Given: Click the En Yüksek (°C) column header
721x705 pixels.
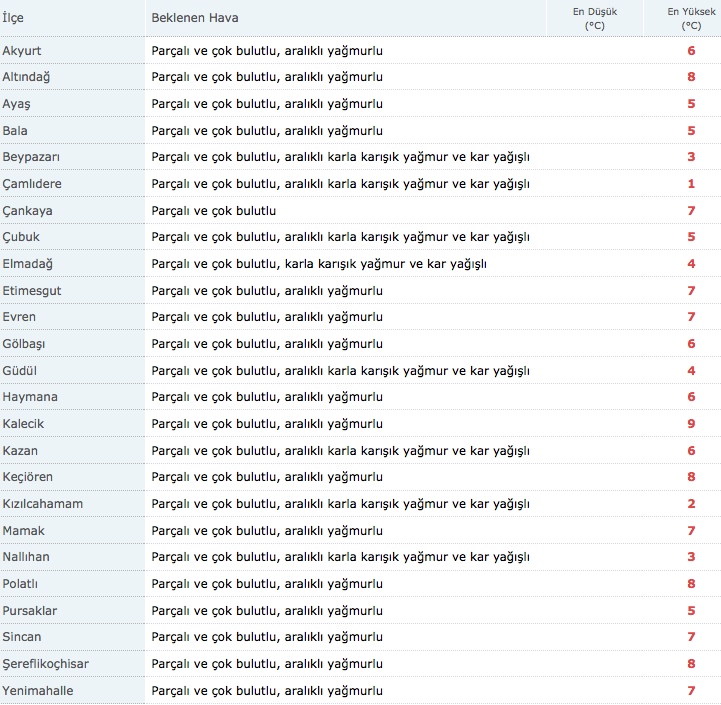Looking at the screenshot, I should [690, 18].
